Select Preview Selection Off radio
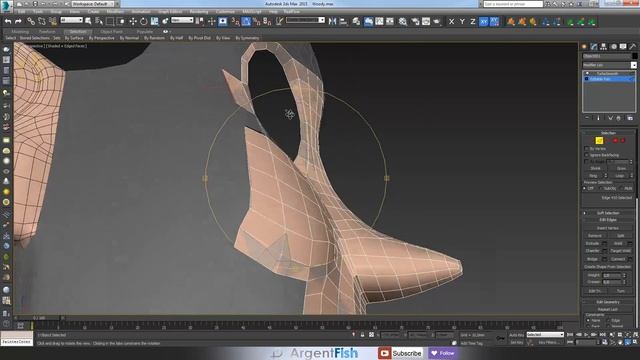 coord(585,188)
